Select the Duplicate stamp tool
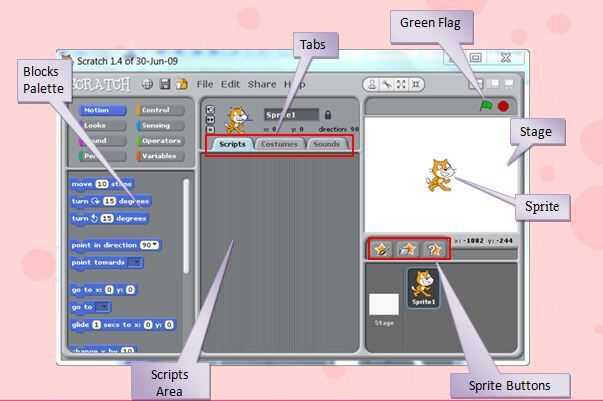The height and width of the screenshot is (401, 603). (x=371, y=84)
